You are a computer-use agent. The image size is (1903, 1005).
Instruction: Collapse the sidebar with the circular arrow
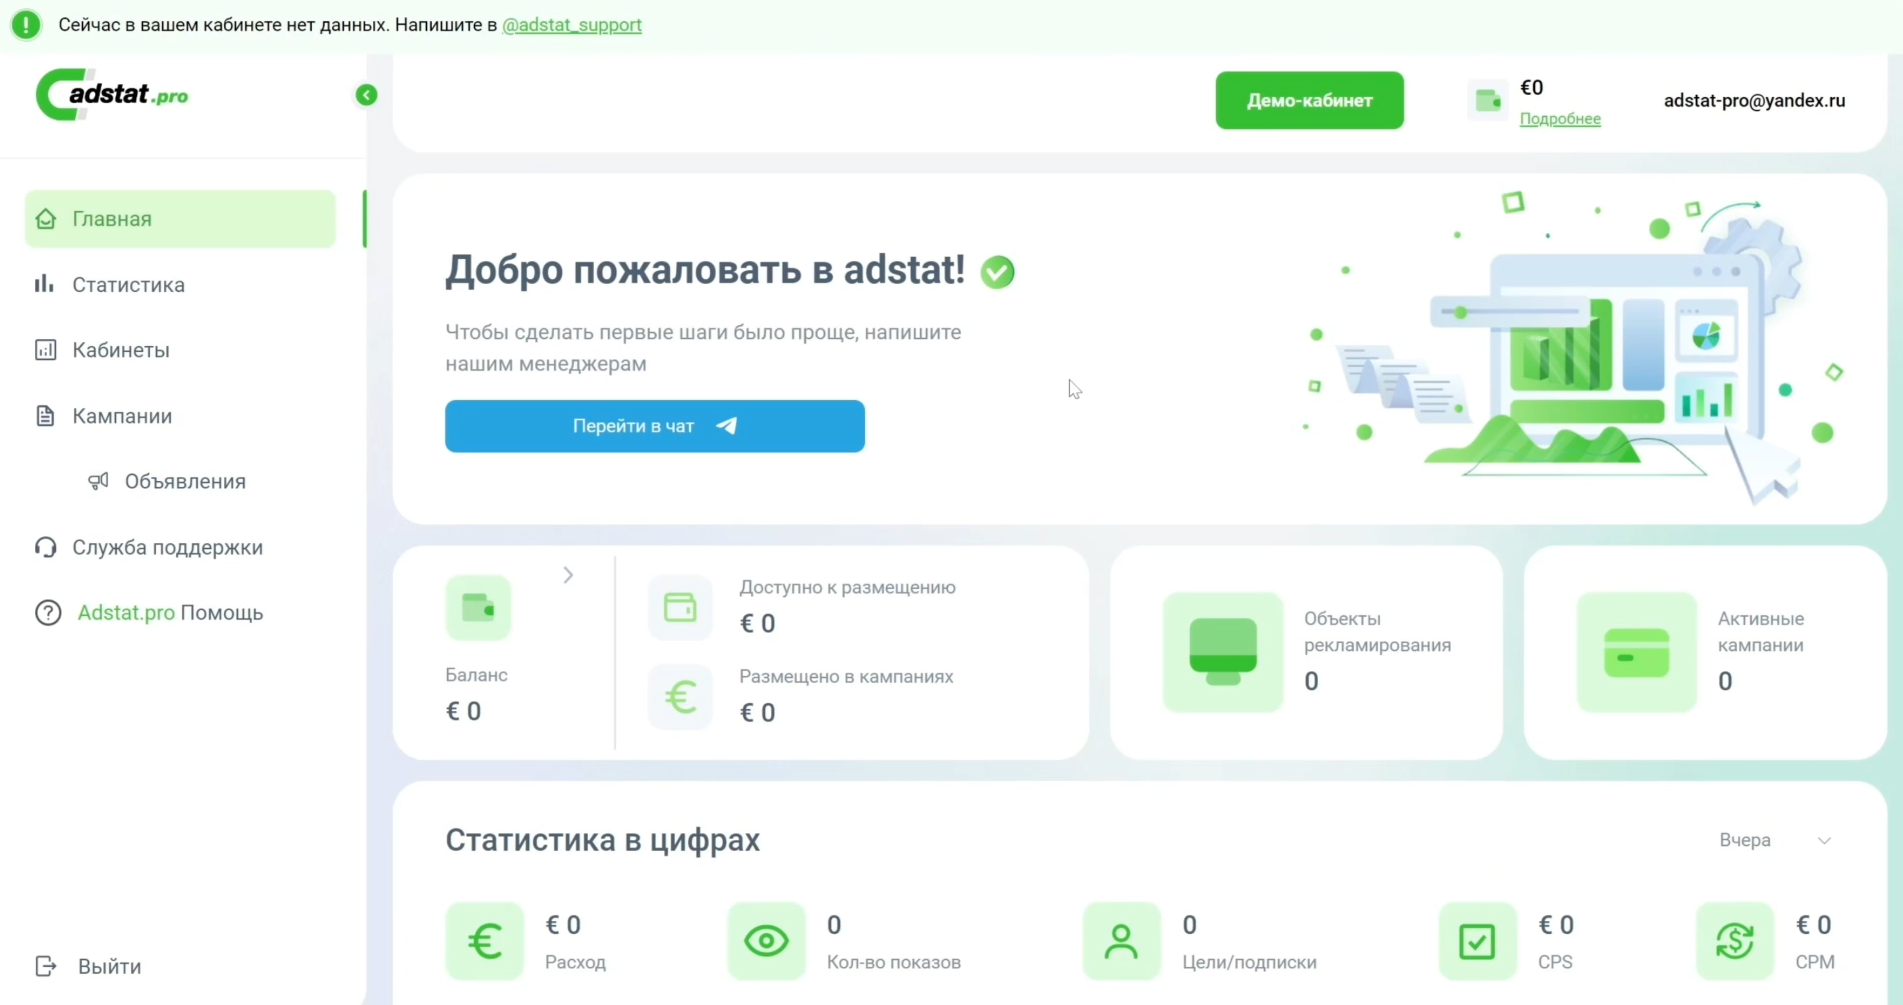click(x=367, y=94)
